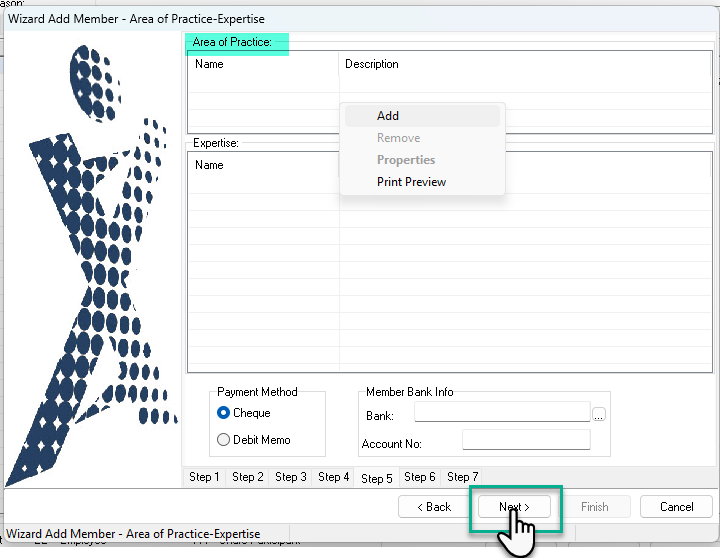Click the Payment Method group label

point(257,392)
